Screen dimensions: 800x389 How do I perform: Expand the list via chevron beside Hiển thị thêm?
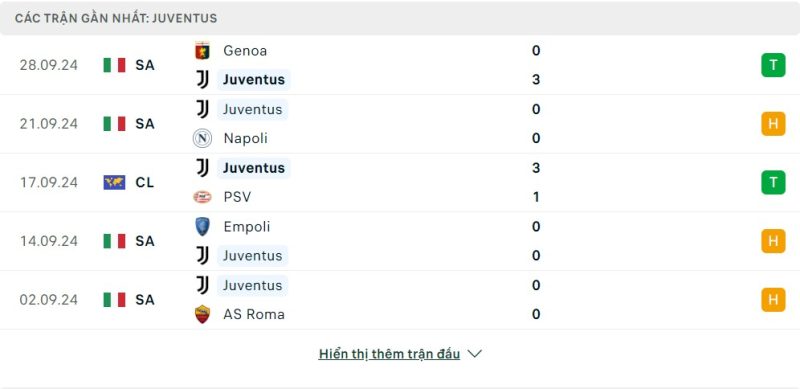(x=474, y=354)
